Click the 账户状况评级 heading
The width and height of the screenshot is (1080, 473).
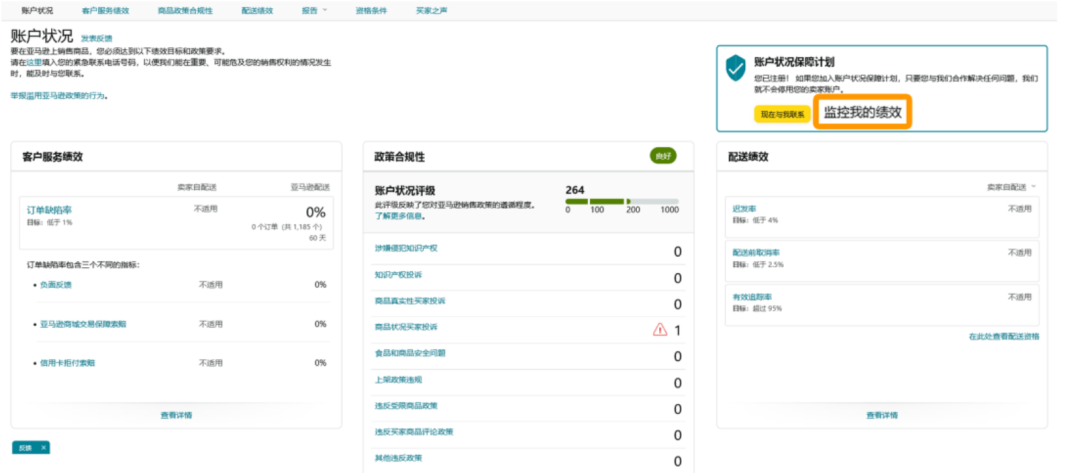tap(405, 191)
